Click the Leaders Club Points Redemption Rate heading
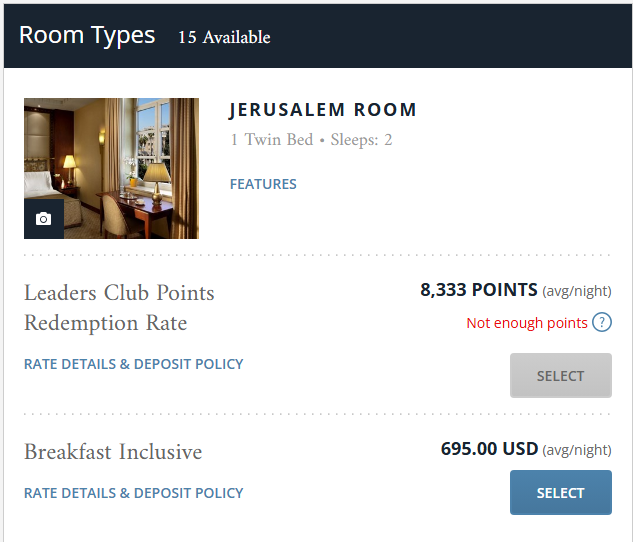The image size is (633, 542). (119, 308)
